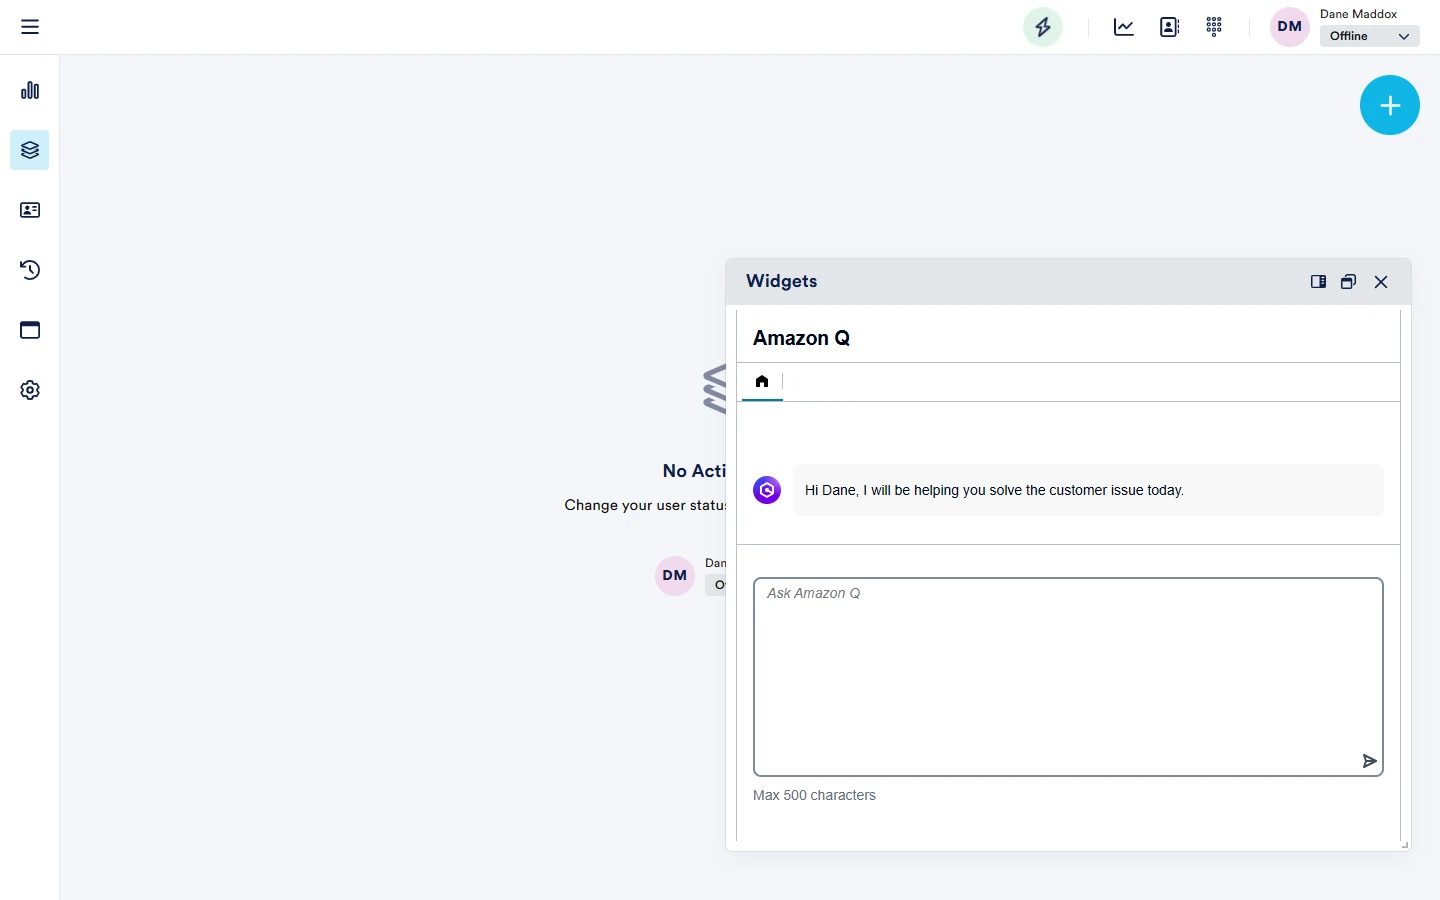Image resolution: width=1440 pixels, height=900 pixels.
Task: Open the number pad dialer icon
Action: coord(1214,27)
